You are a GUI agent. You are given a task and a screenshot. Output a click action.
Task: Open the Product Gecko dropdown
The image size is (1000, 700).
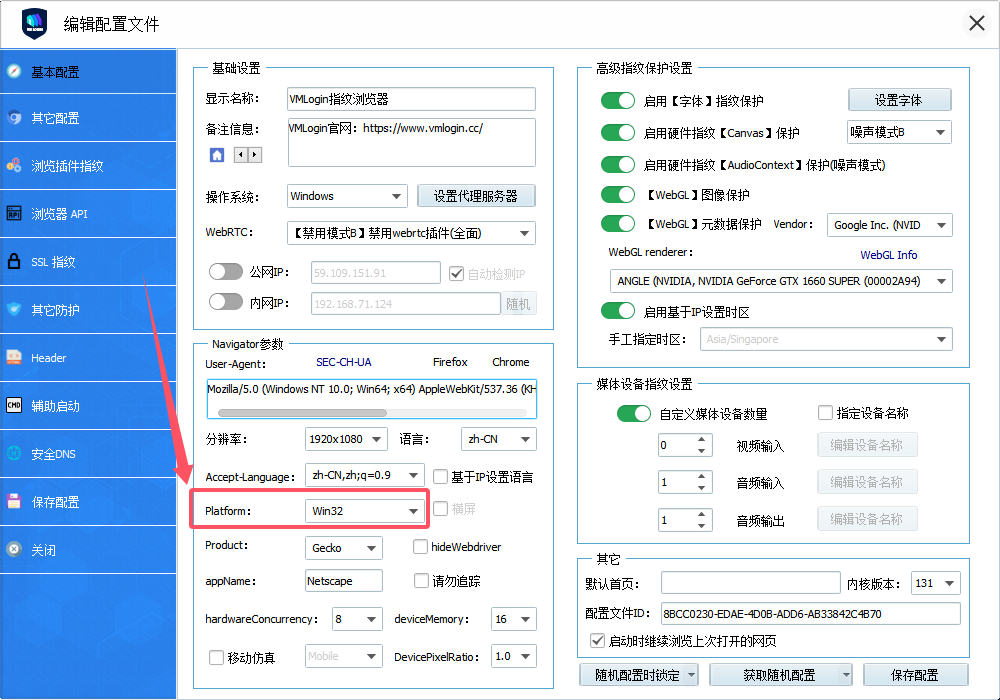344,548
